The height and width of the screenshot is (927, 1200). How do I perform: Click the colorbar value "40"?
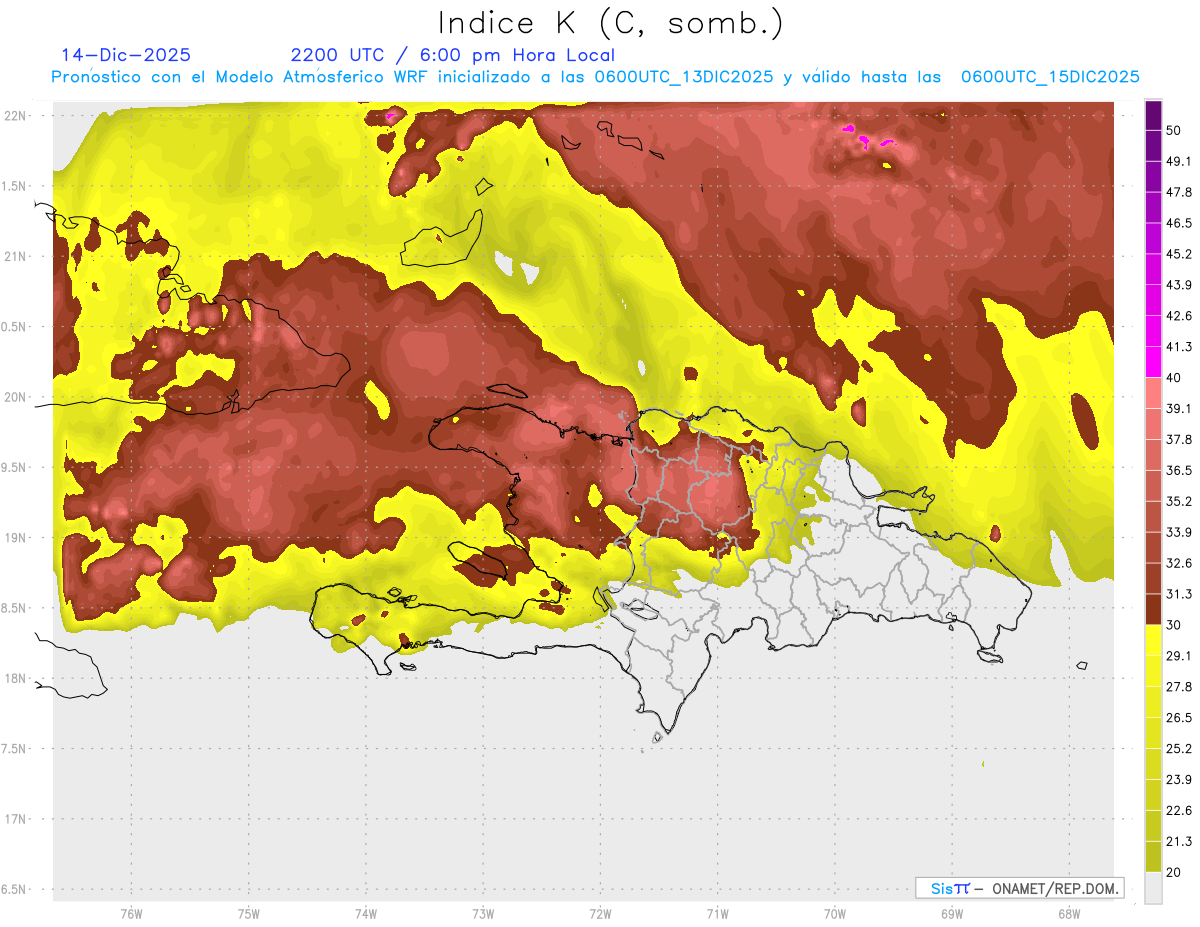click(x=1174, y=378)
